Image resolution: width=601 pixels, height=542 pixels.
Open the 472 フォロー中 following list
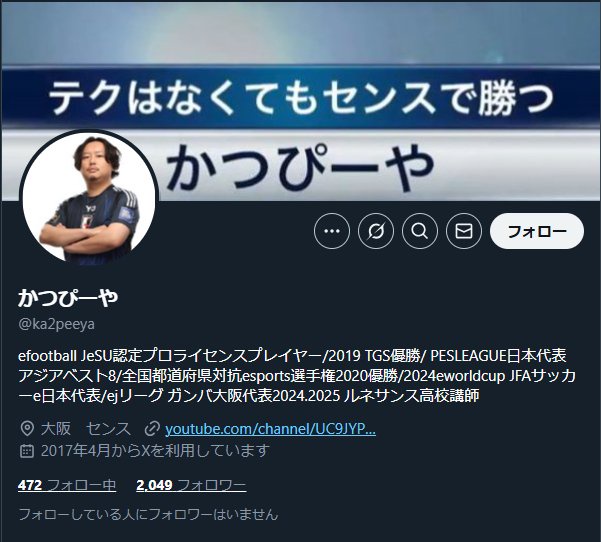tap(67, 485)
